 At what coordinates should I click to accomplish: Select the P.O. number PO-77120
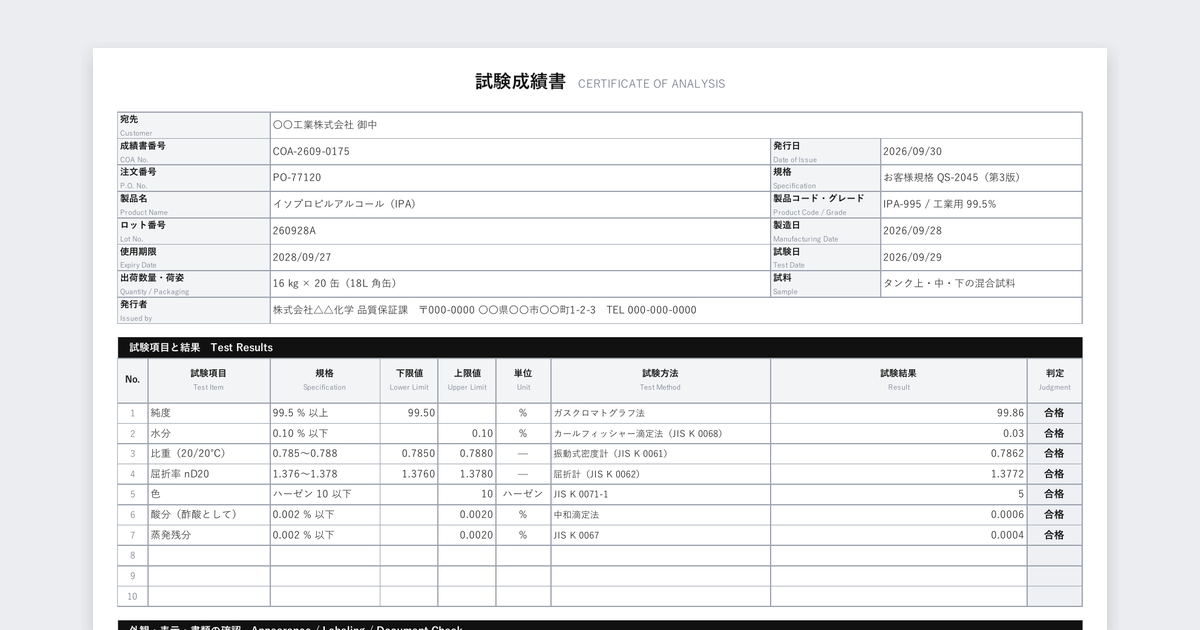520,178
